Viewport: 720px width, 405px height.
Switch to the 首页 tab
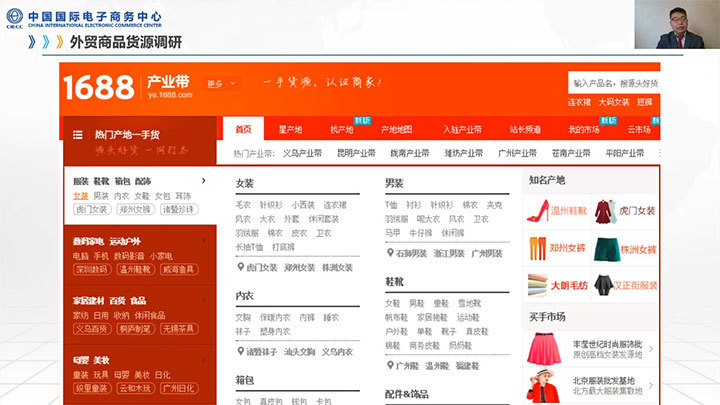pyautogui.click(x=243, y=130)
